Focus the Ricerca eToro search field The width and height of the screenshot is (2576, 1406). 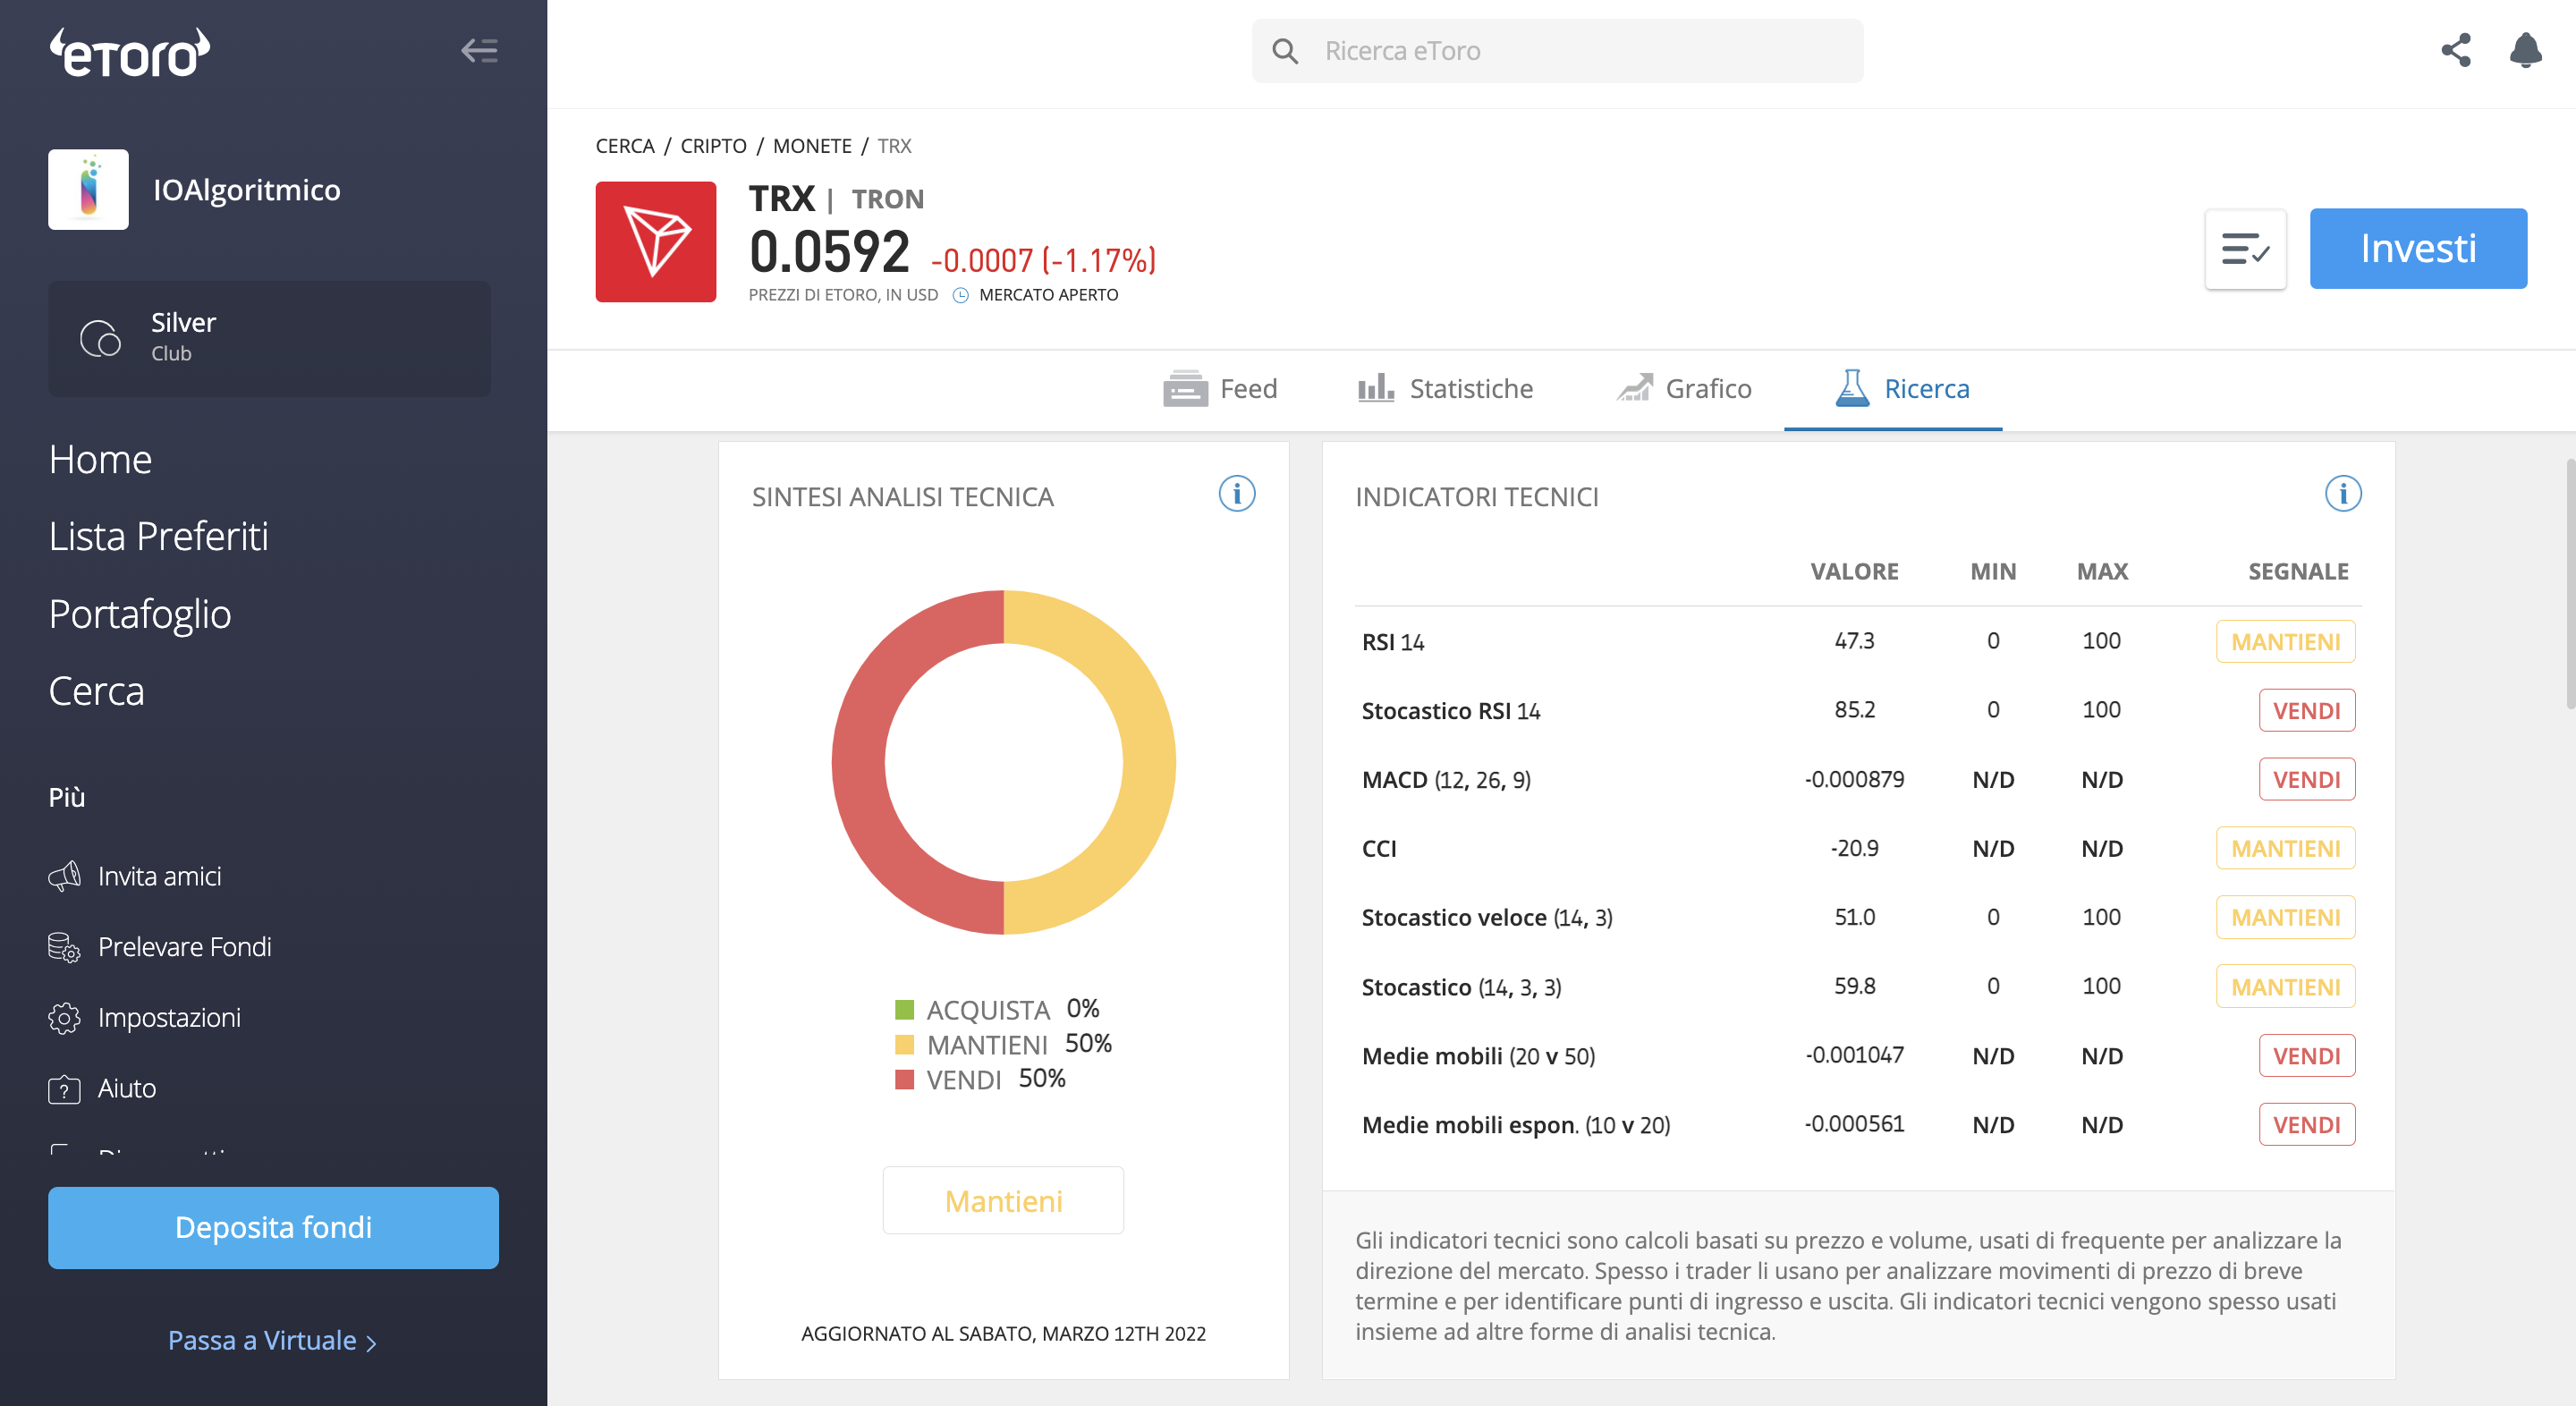[x=1557, y=51]
